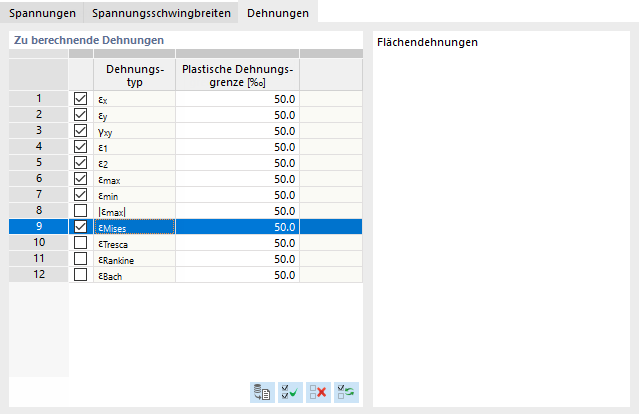The width and height of the screenshot is (639, 414).
Task: Select the εmin strain type cell
Action: [x=134, y=195]
